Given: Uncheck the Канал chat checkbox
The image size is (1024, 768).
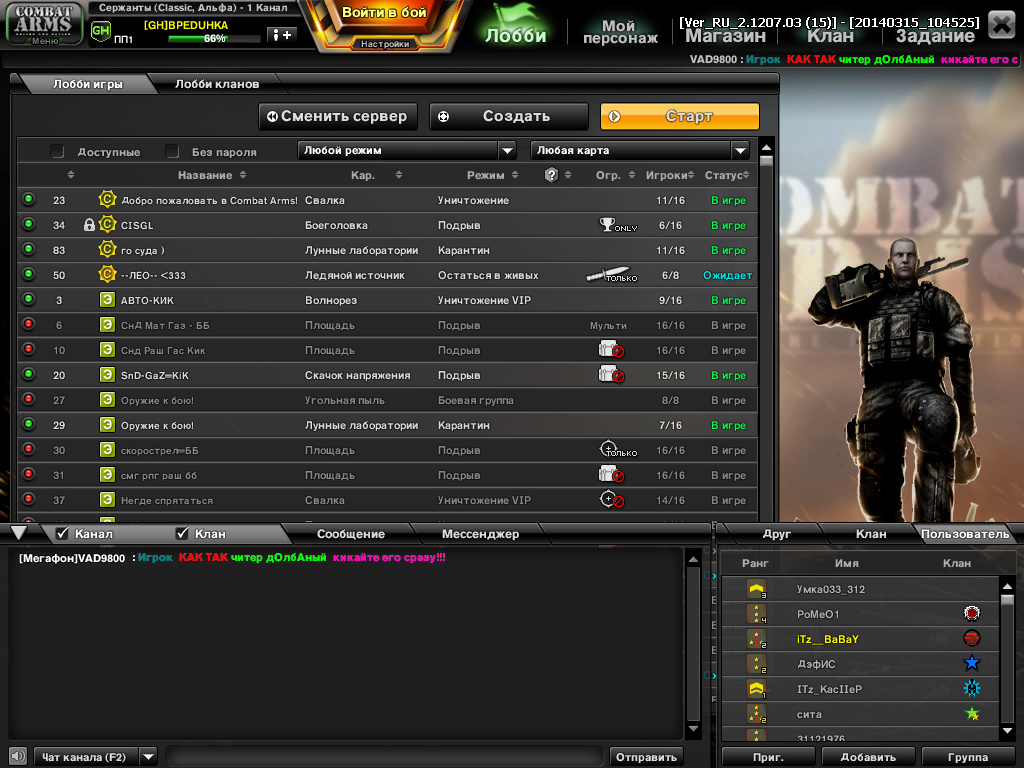Looking at the screenshot, I should click(63, 534).
